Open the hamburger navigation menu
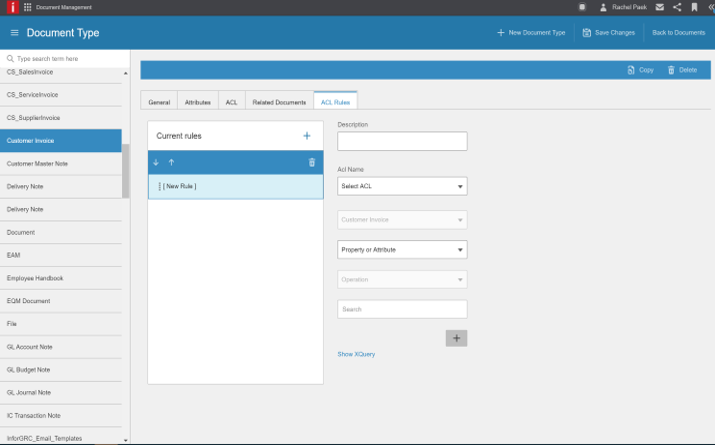The image size is (715, 445). pos(14,33)
